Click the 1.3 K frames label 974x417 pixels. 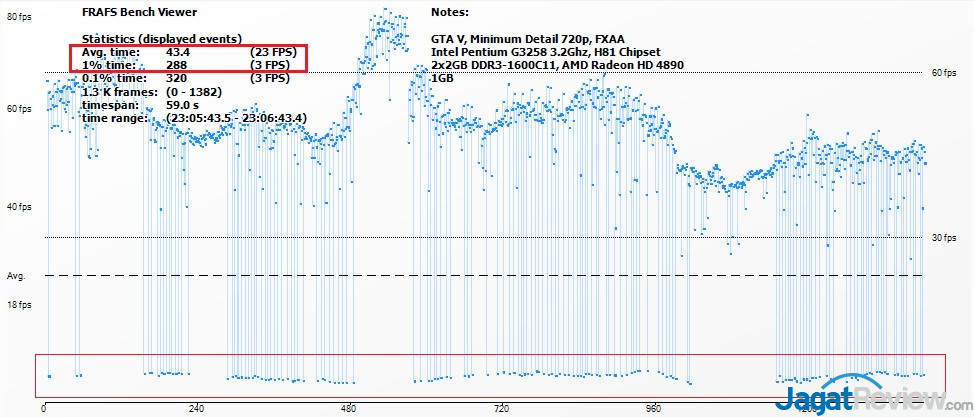(x=115, y=91)
